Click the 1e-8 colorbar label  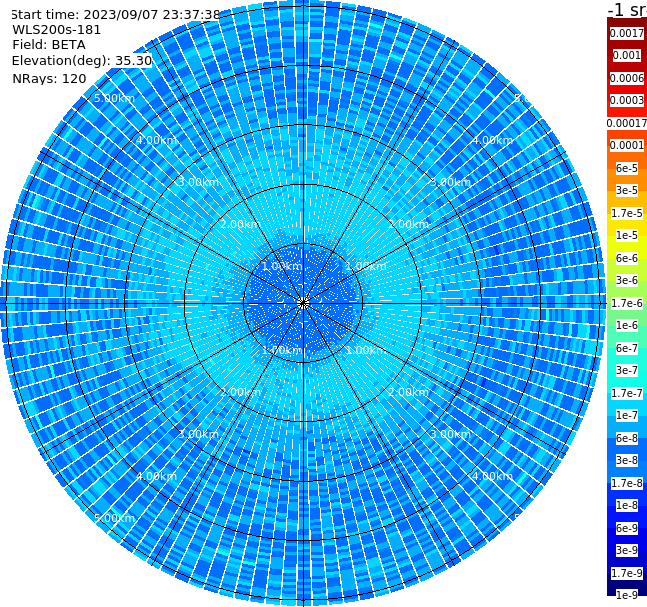point(627,505)
